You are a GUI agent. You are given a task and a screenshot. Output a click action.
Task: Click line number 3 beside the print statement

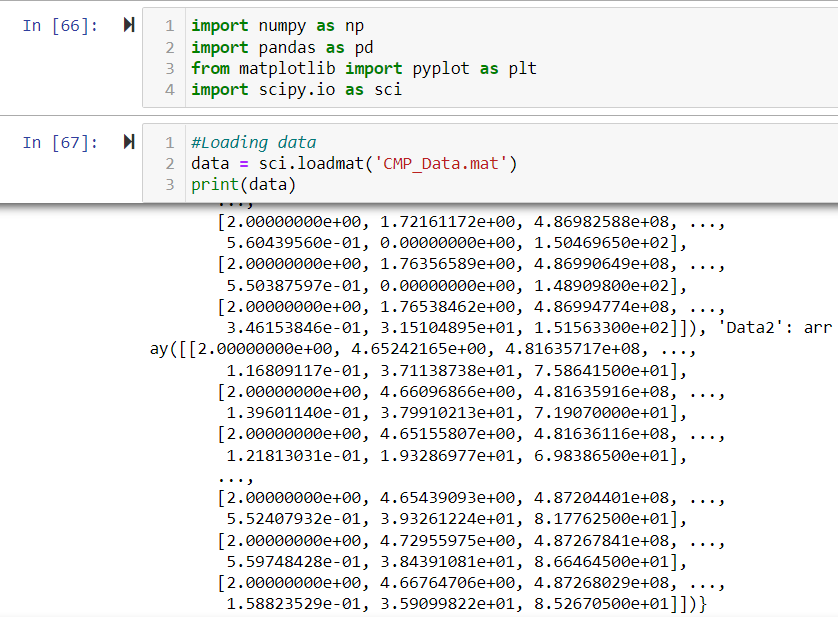click(170, 184)
